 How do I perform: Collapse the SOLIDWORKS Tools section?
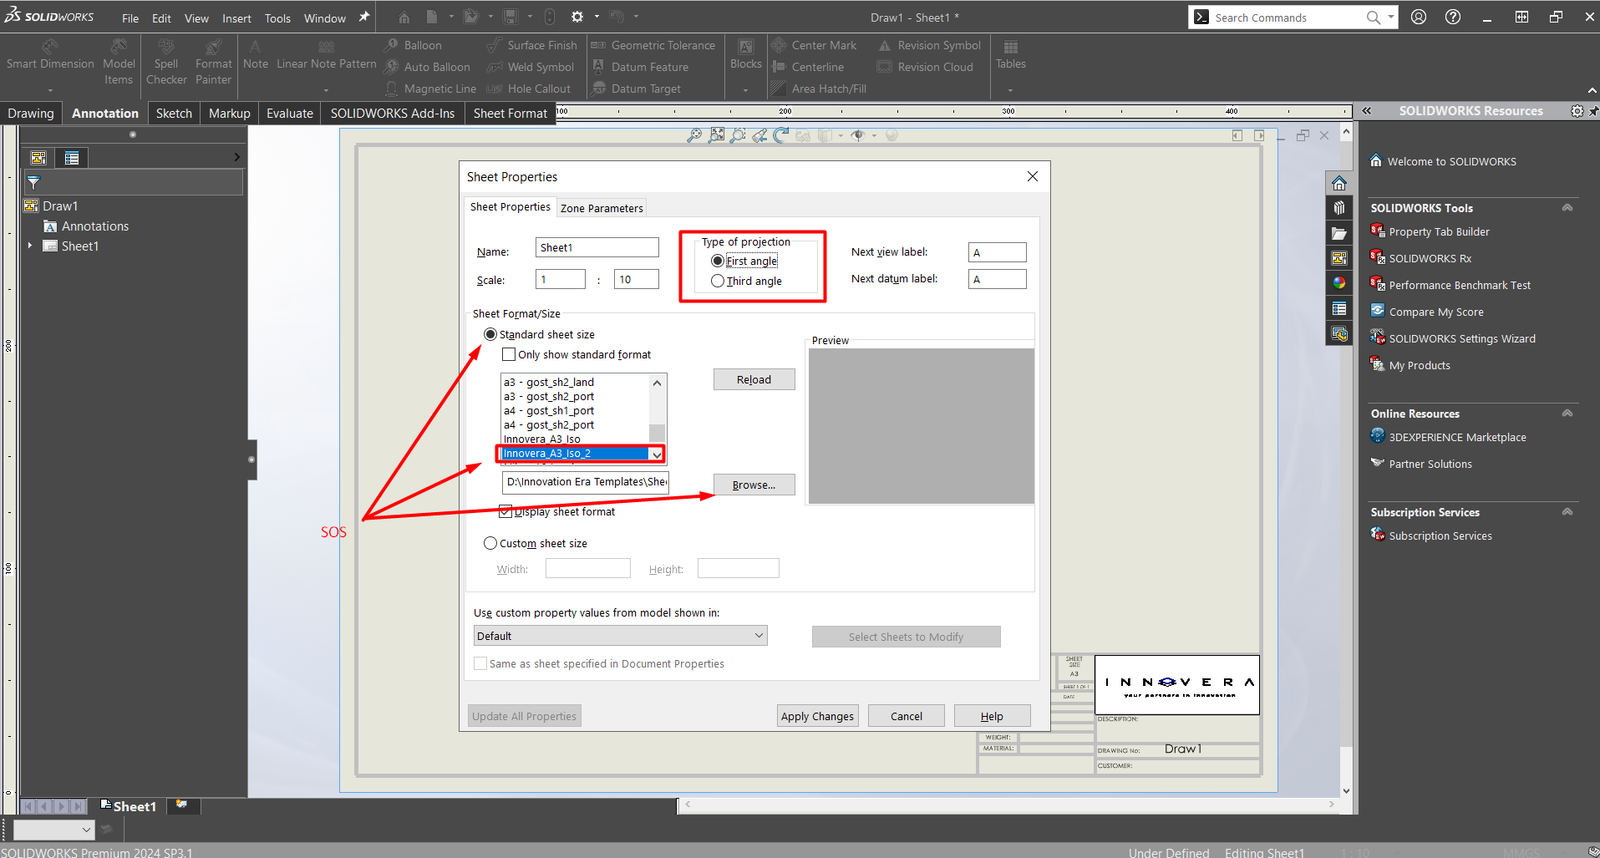pyautogui.click(x=1567, y=208)
